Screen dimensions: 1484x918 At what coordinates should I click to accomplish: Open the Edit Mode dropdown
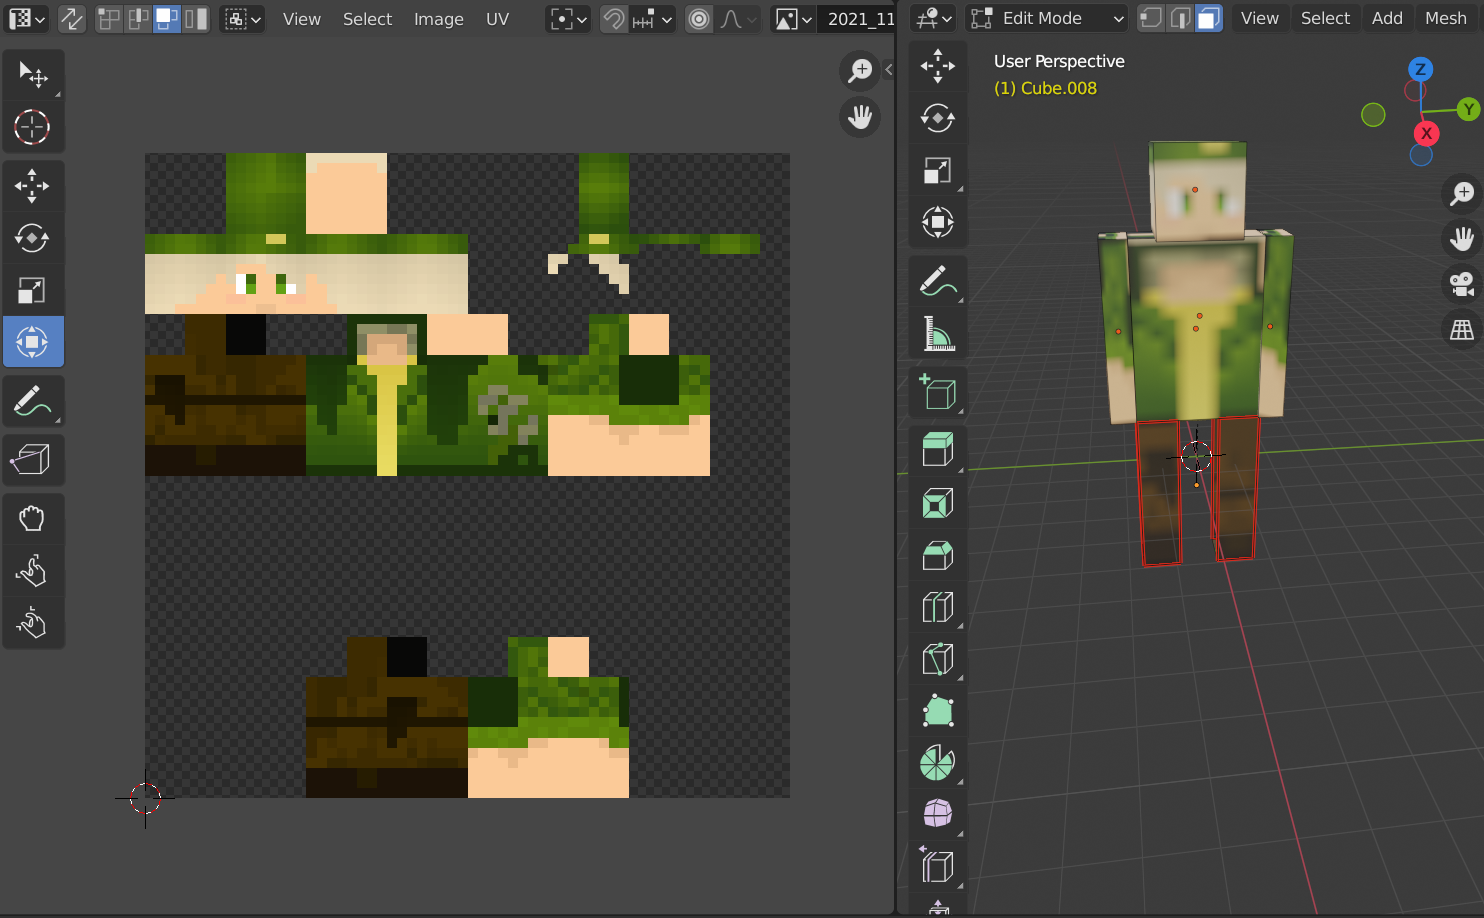coord(1047,18)
